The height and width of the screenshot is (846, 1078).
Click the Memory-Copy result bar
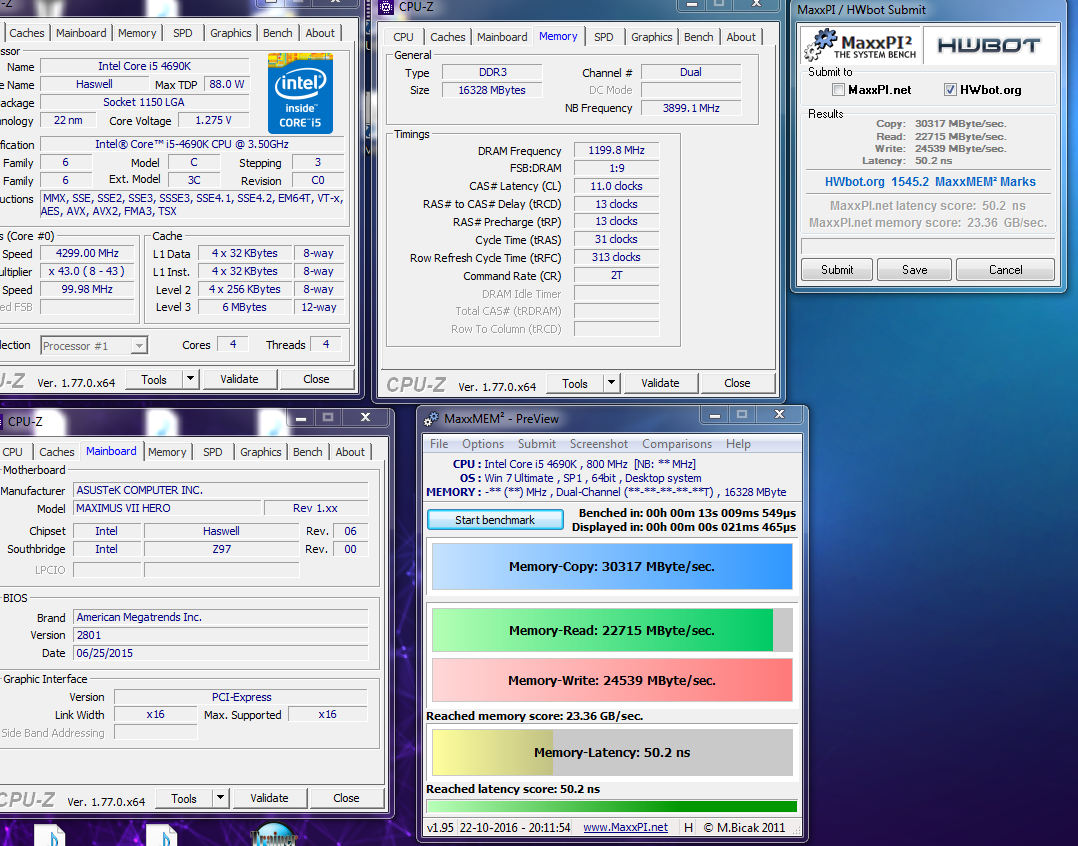(x=612, y=566)
